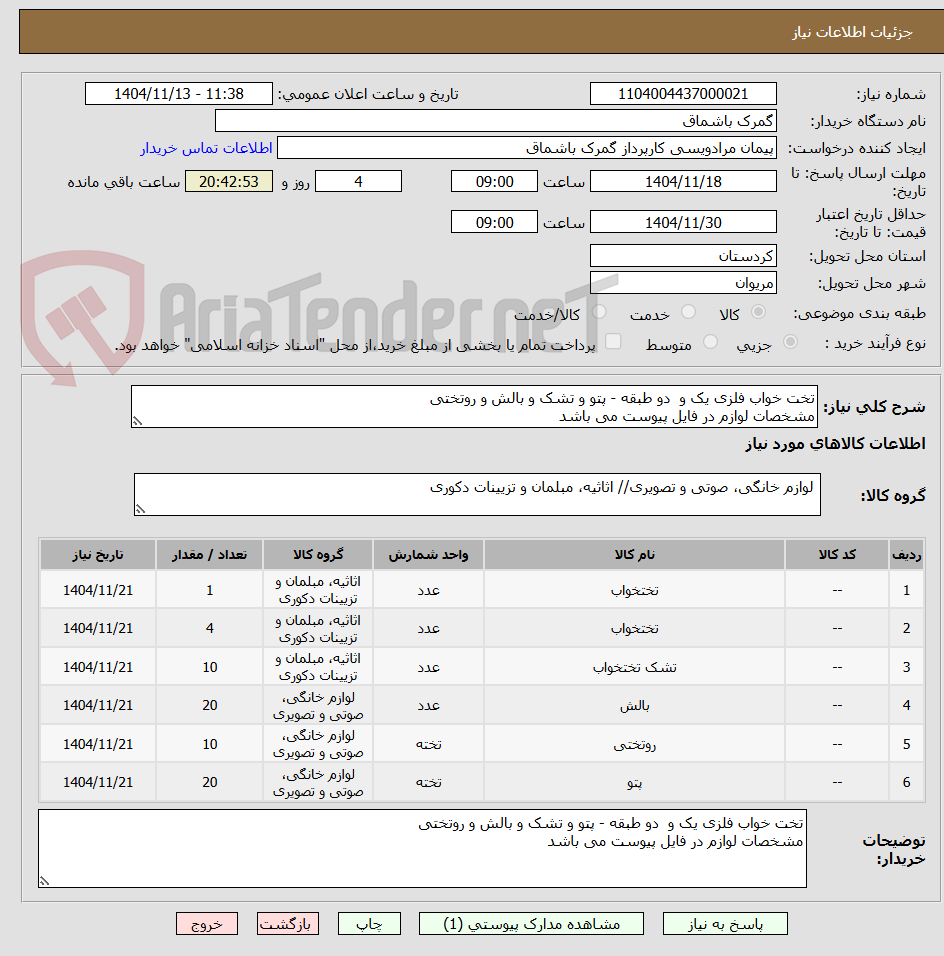
Task: Click the شماره نیاز number field
Action: pyautogui.click(x=683, y=94)
